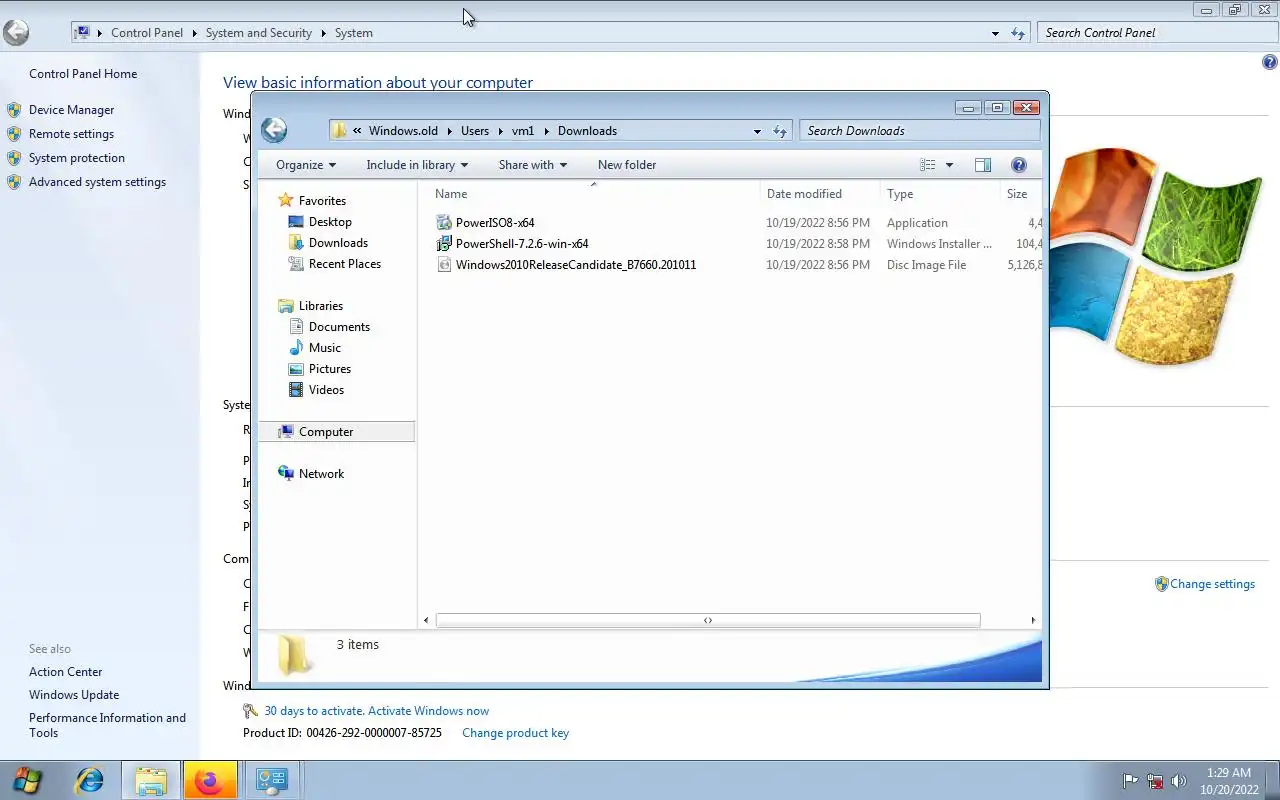Screen dimensions: 1280x800
Task: Click the change view icon
Action: point(928,165)
